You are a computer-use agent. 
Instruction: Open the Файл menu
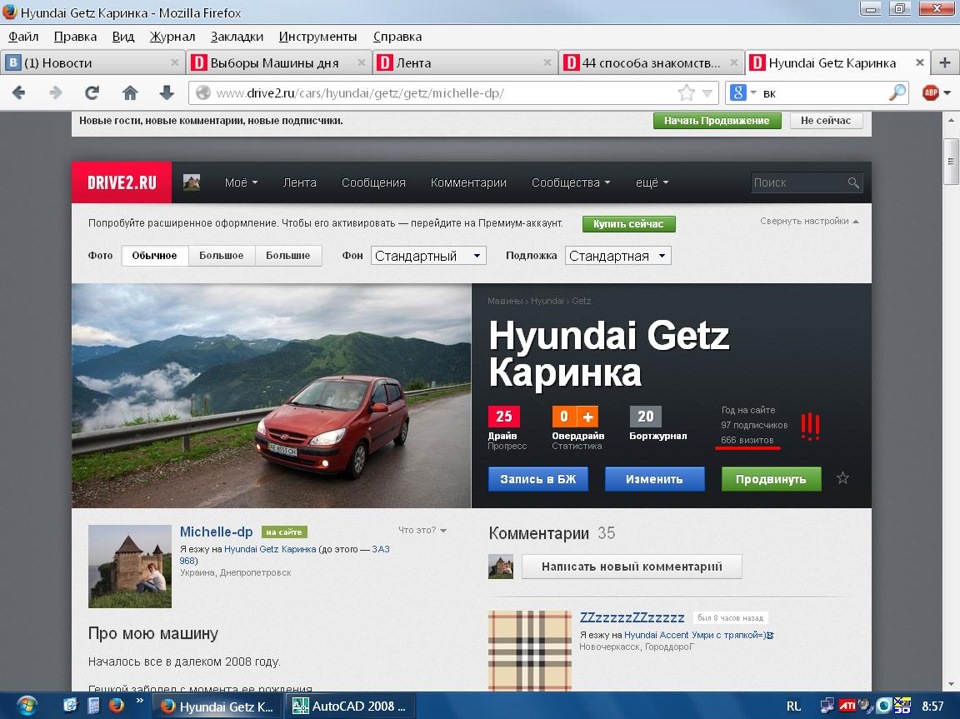(x=23, y=37)
